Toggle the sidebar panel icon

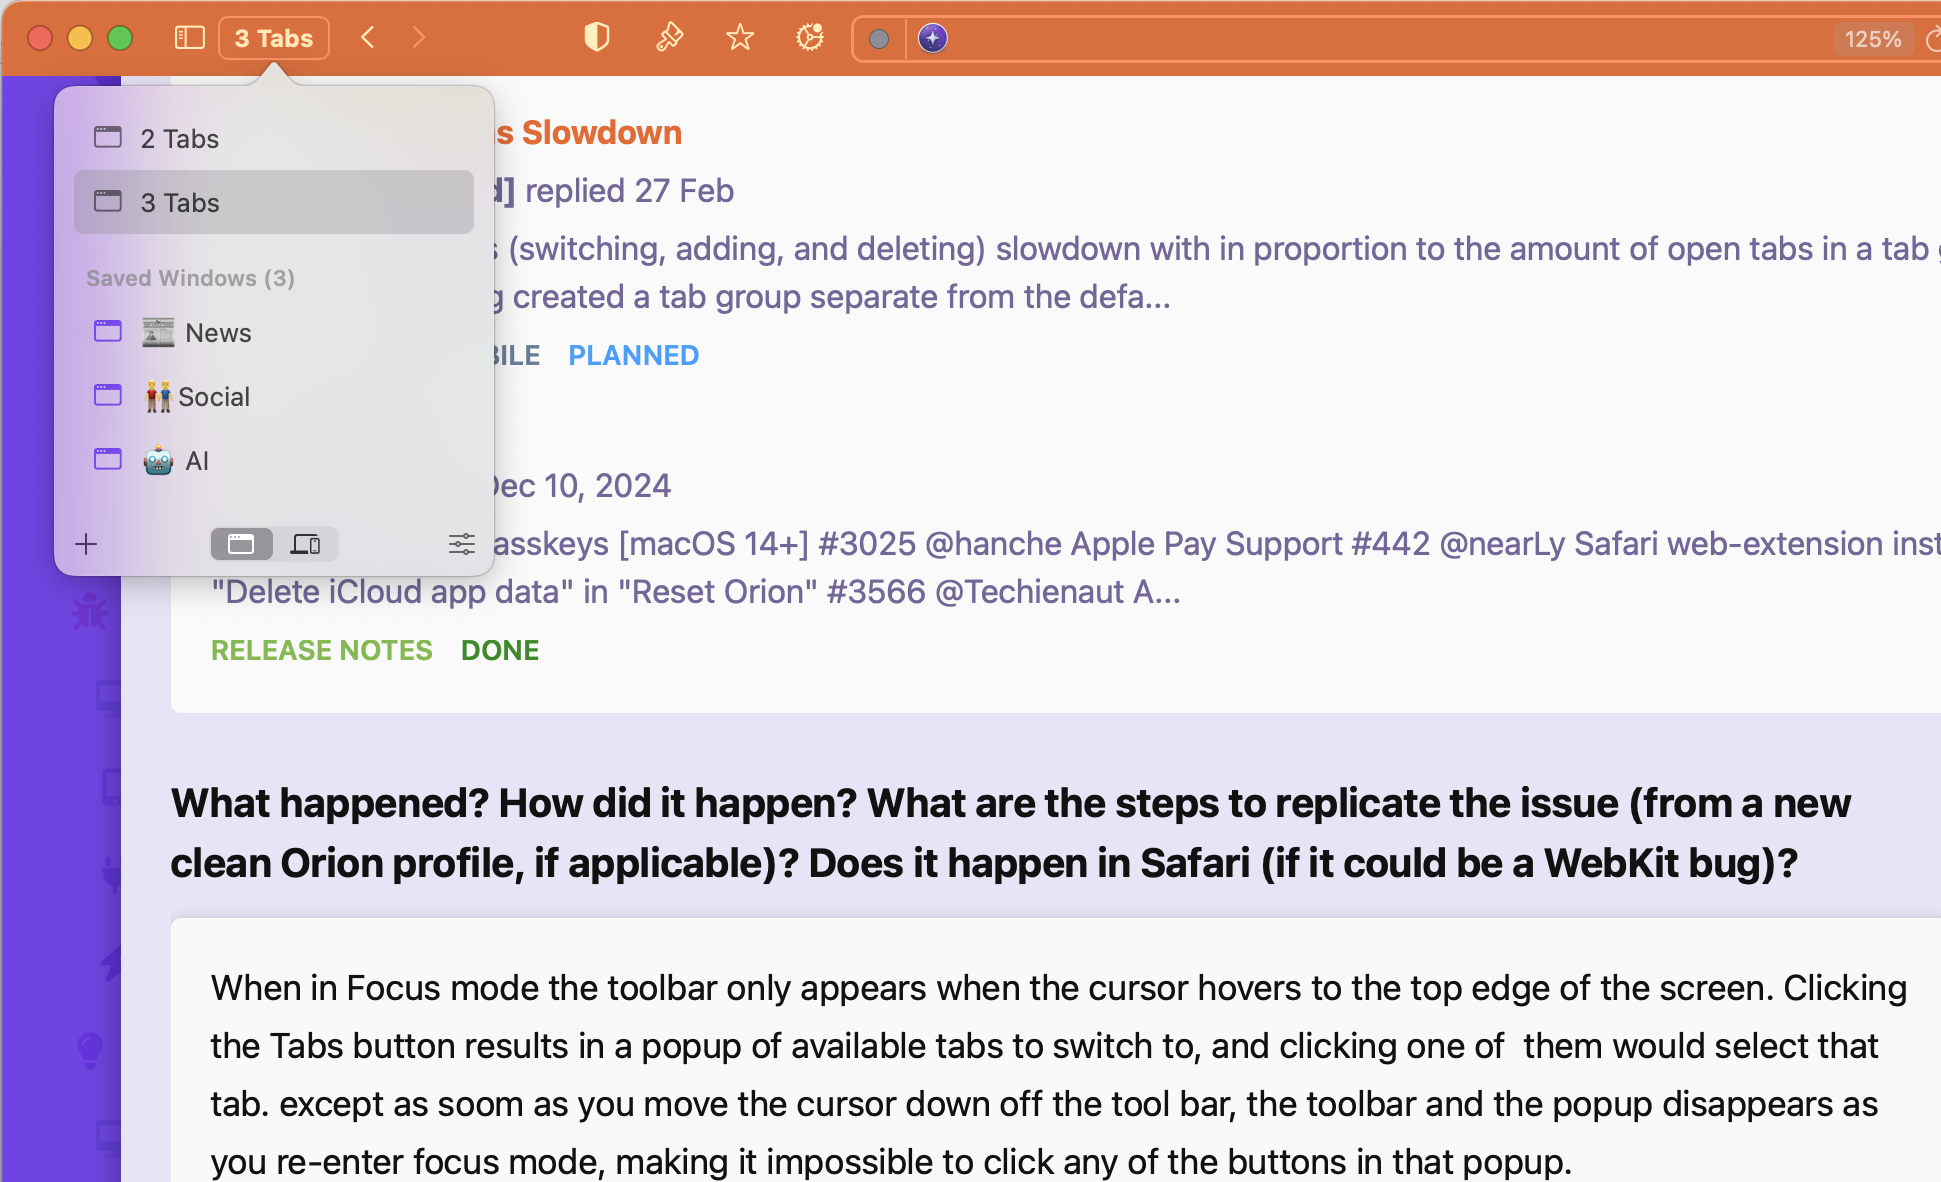point(188,37)
